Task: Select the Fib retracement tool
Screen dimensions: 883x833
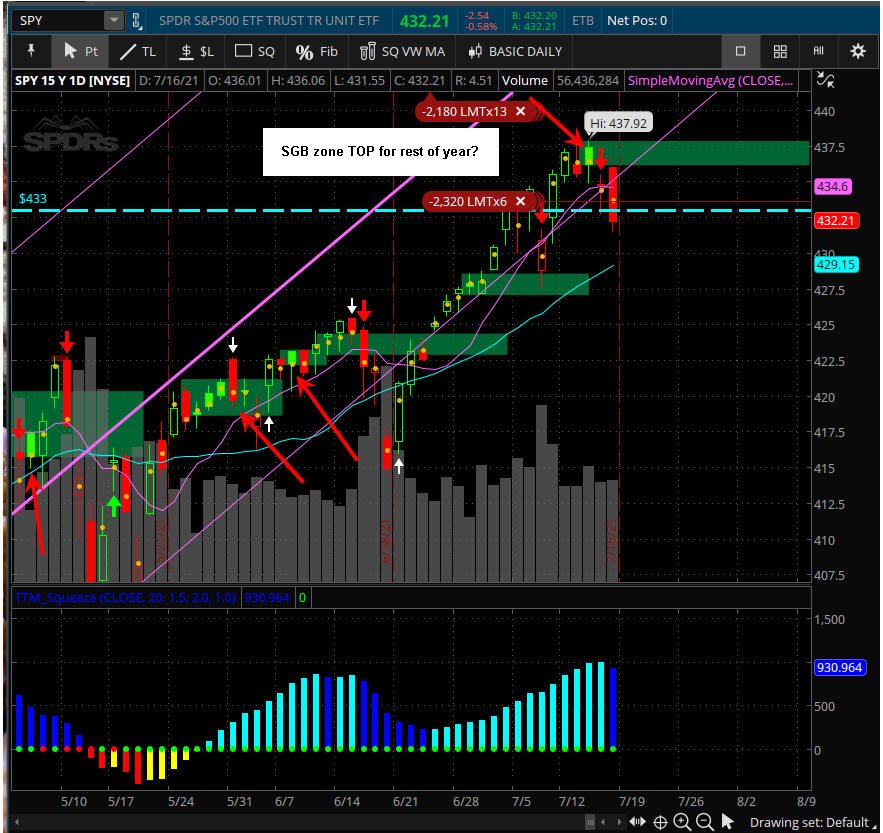Action: pos(316,52)
